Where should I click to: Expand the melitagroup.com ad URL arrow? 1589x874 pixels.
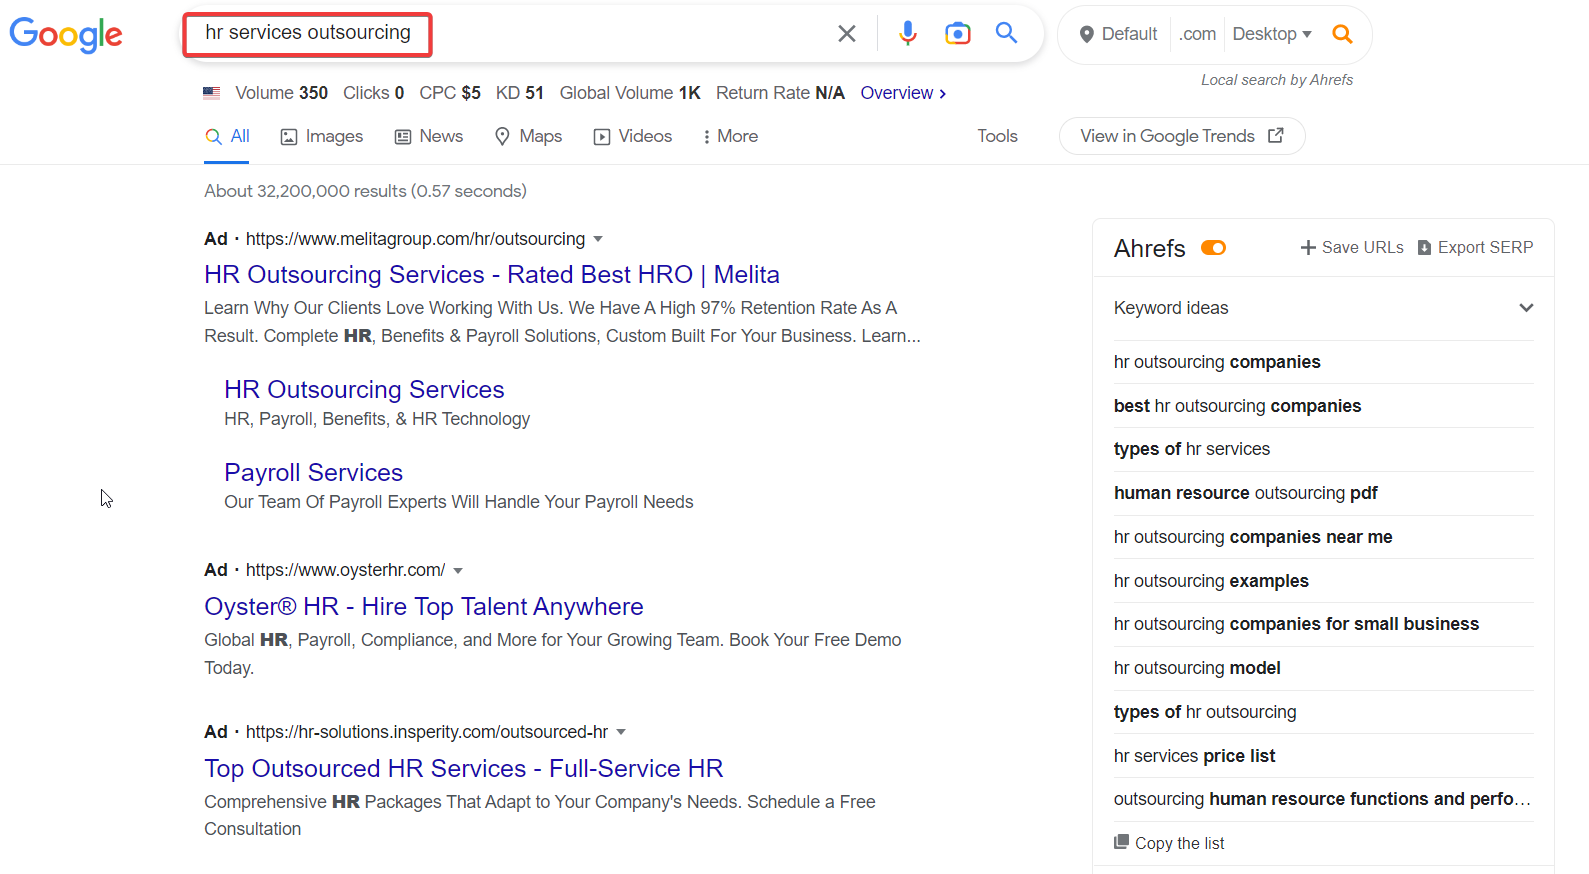598,239
